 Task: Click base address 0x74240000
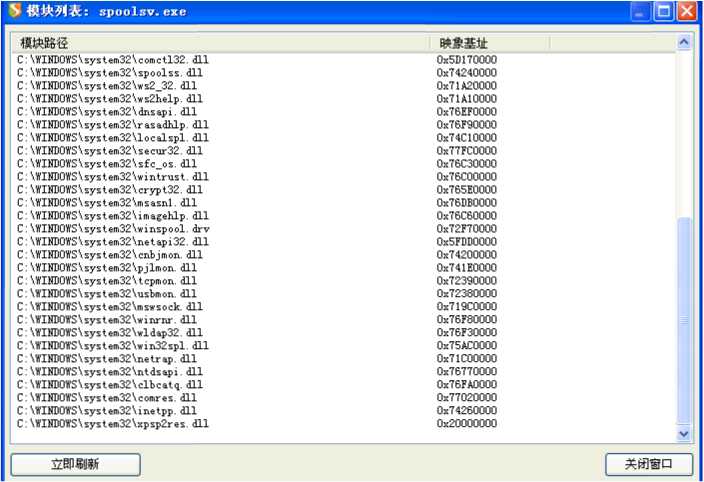466,73
